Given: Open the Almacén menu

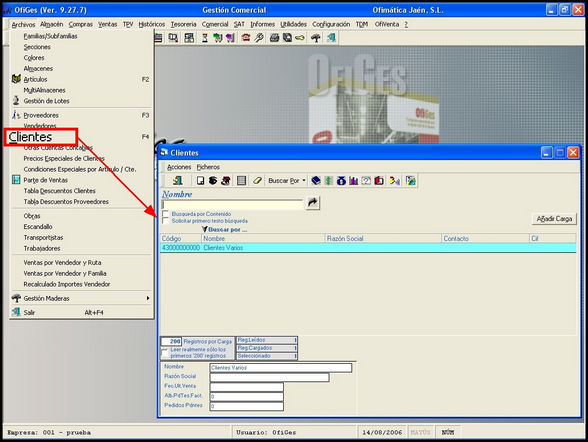Looking at the screenshot, I should tap(51, 24).
